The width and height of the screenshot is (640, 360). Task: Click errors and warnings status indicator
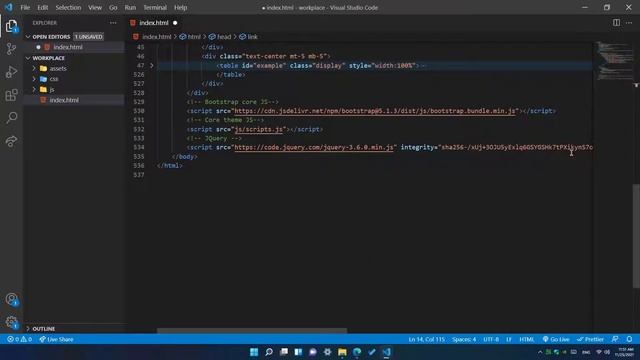tap(19, 339)
